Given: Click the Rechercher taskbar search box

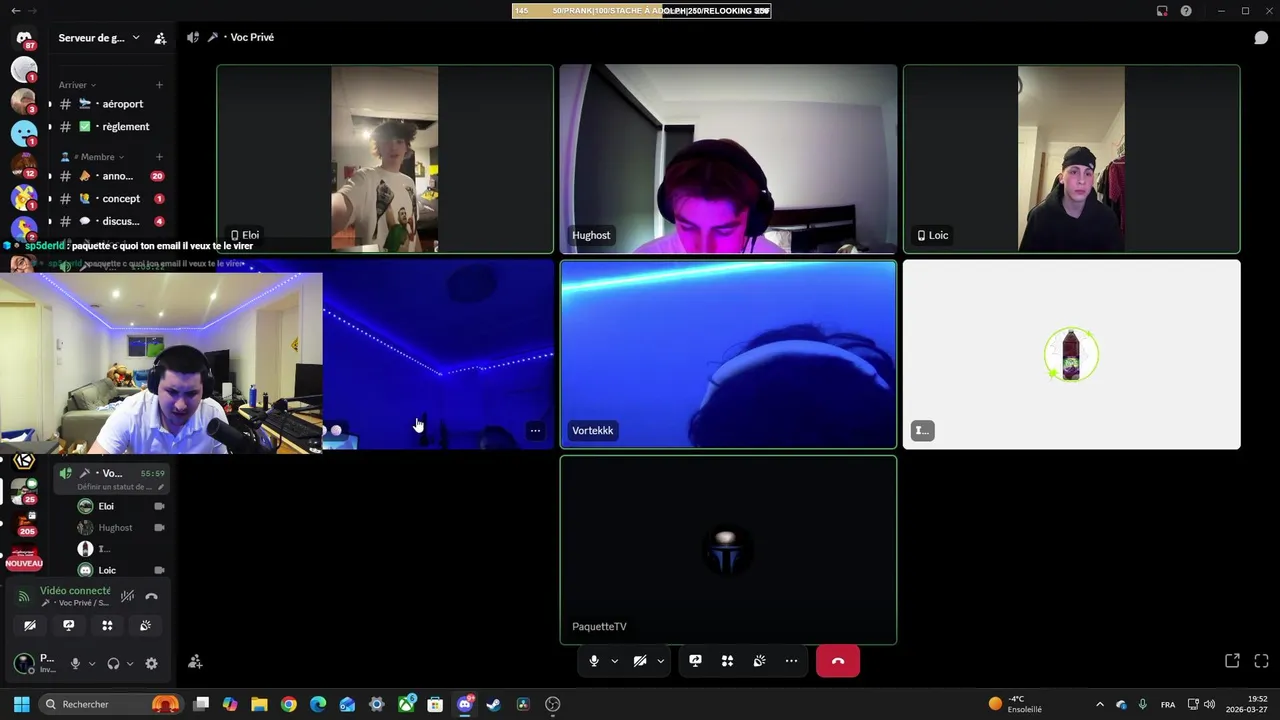Looking at the screenshot, I should pos(110,704).
